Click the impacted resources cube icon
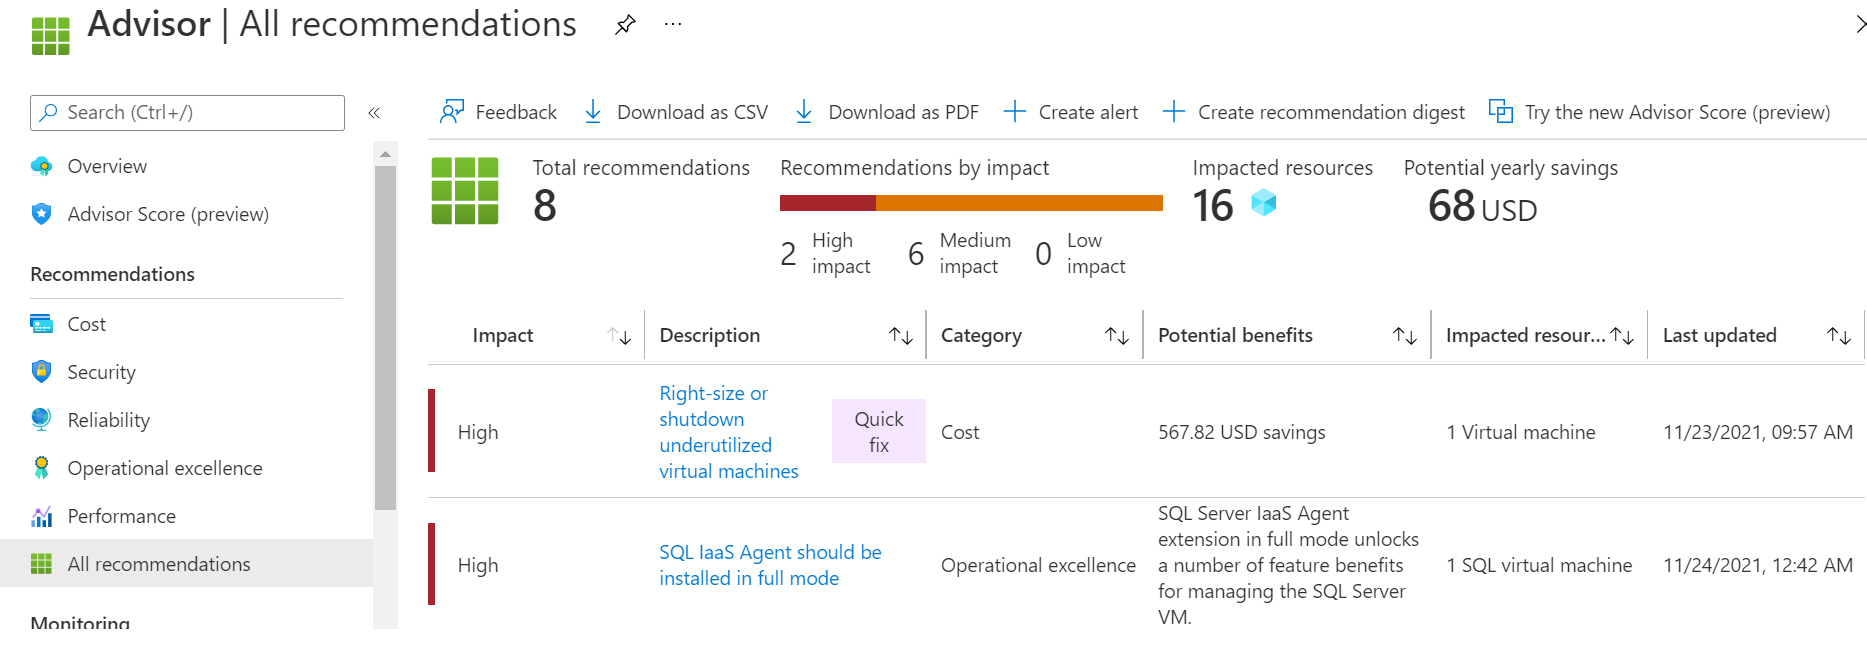The height and width of the screenshot is (653, 1867). [1264, 203]
